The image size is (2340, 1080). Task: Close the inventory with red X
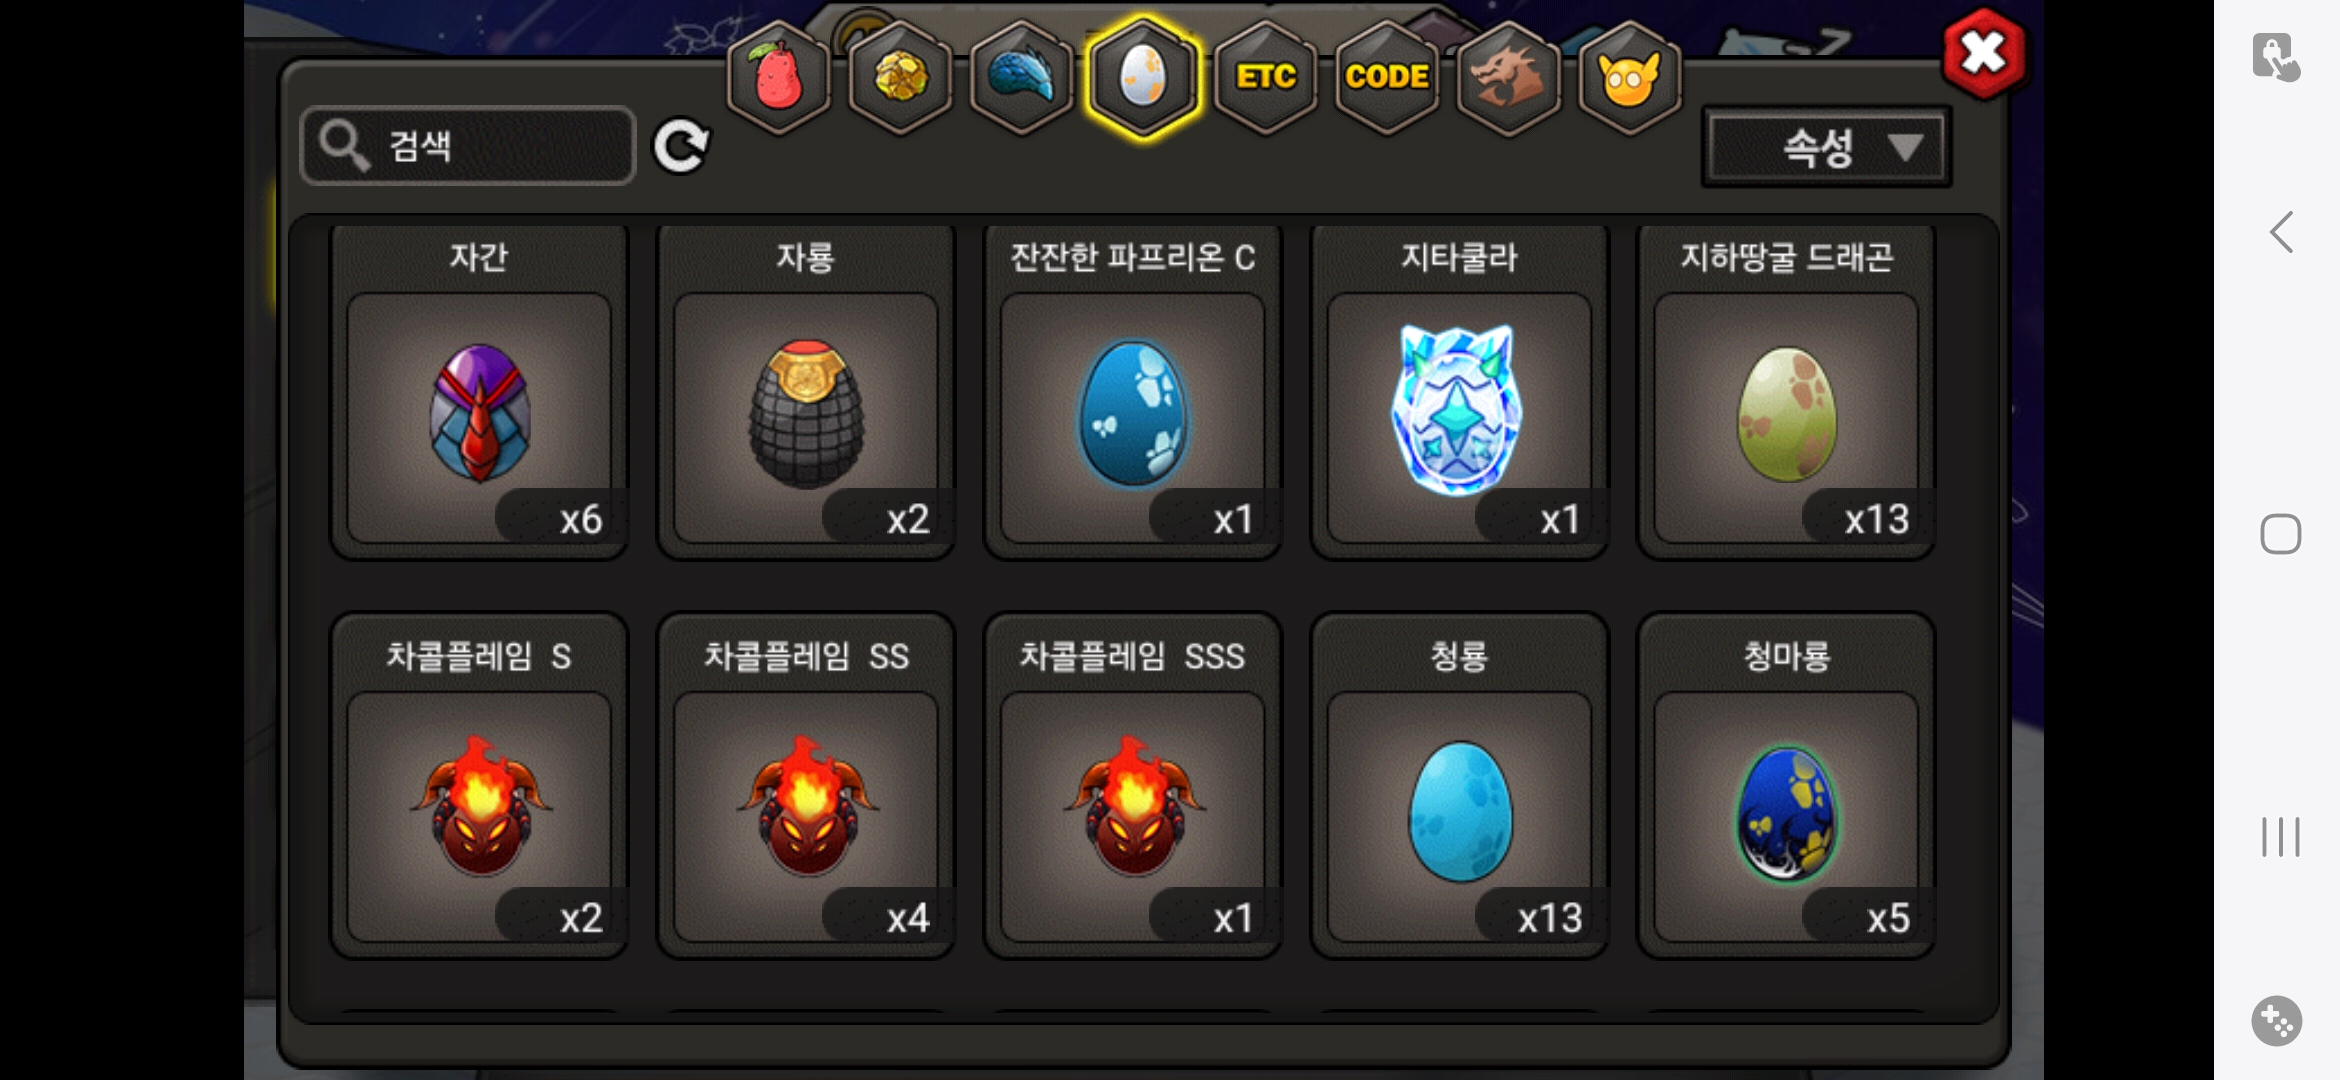1985,53
